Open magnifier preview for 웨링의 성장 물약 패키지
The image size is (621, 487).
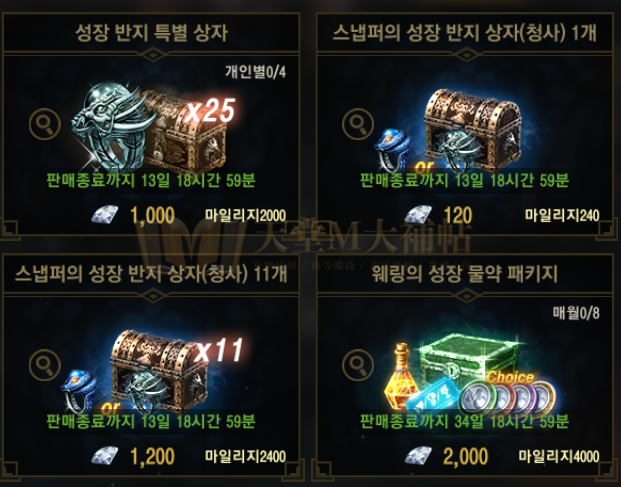pos(358,365)
